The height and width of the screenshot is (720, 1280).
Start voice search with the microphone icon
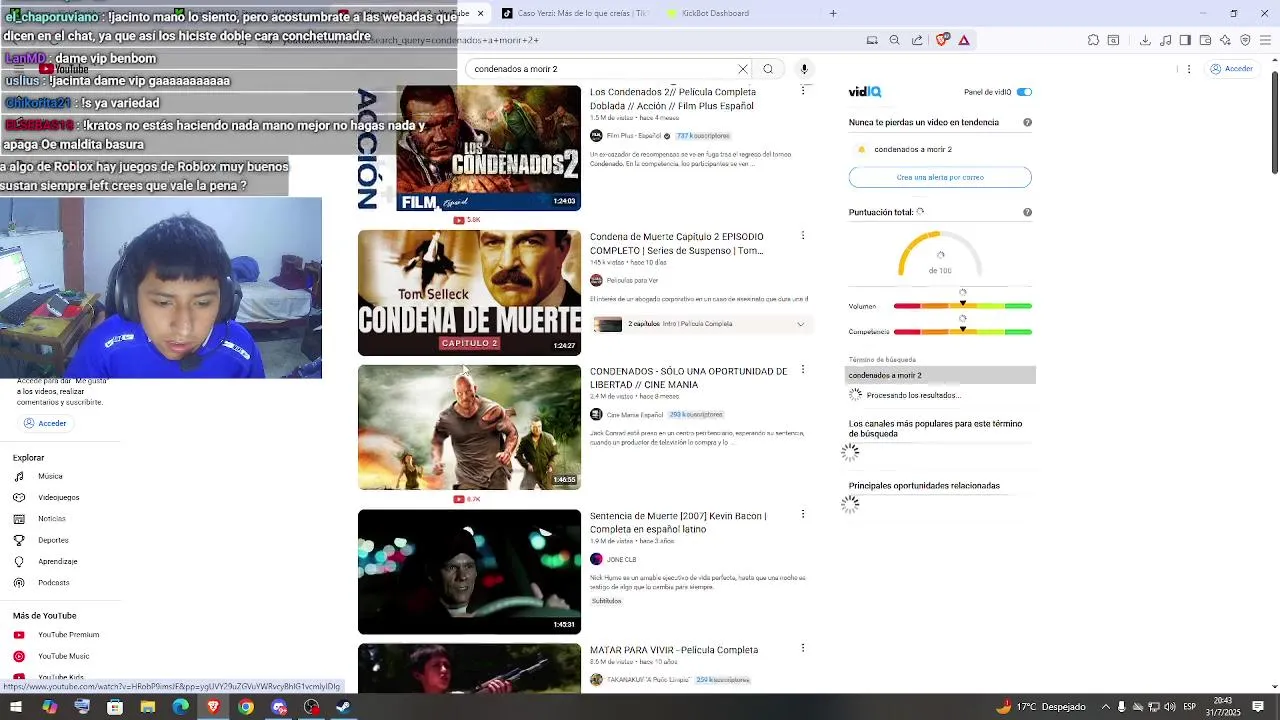click(x=804, y=69)
